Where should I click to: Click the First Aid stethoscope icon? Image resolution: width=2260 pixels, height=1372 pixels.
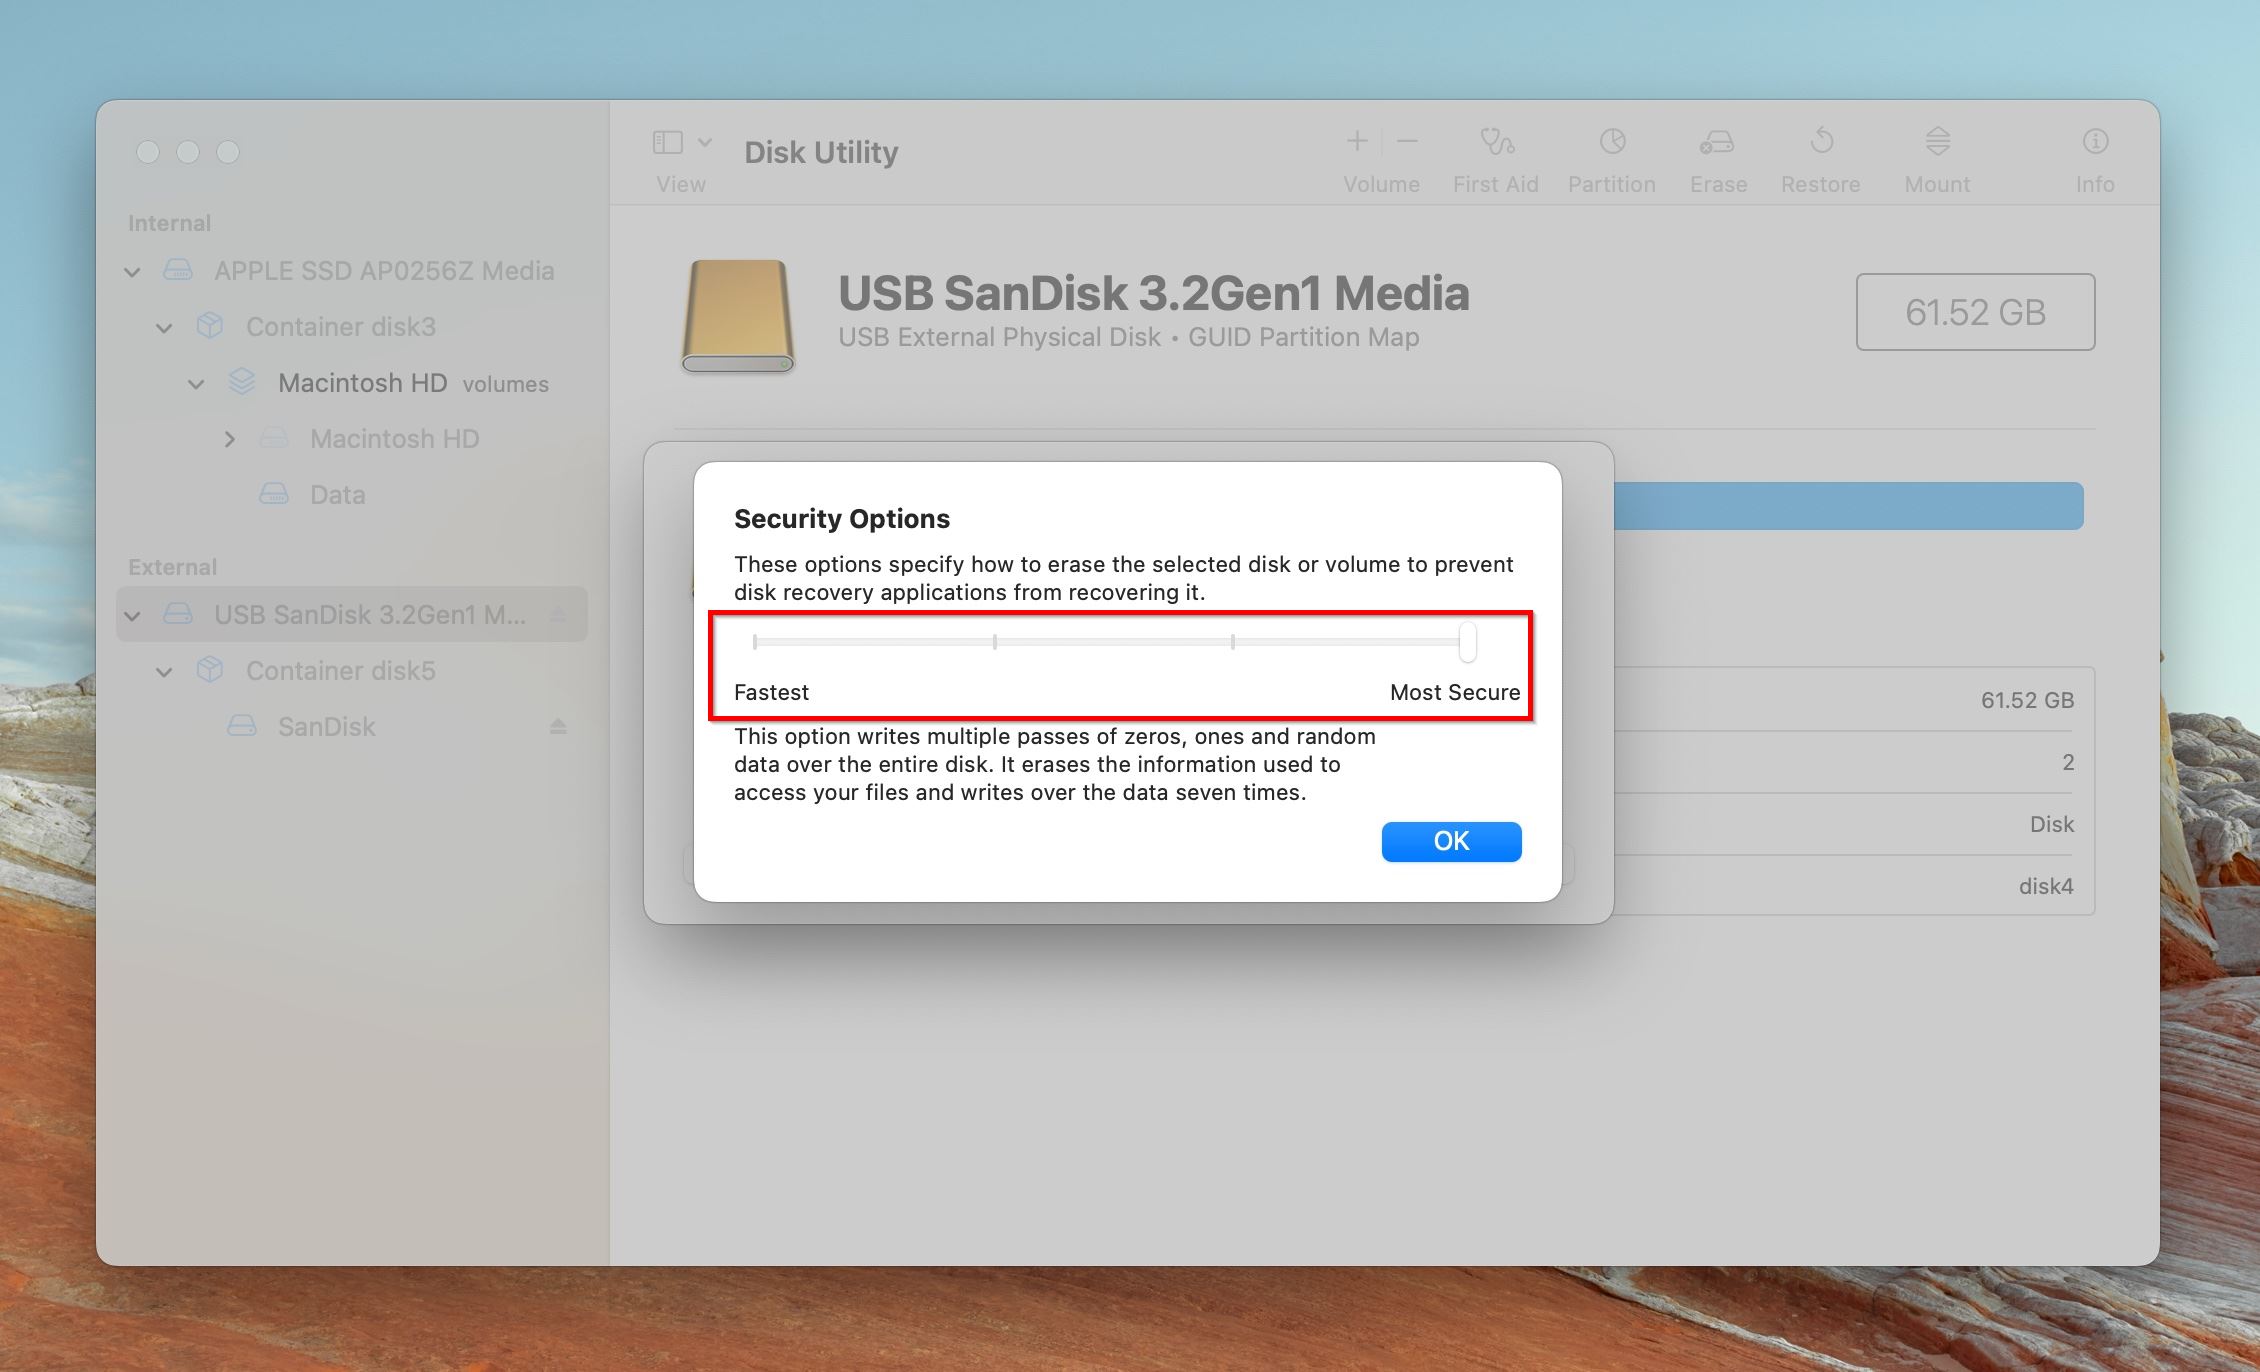pyautogui.click(x=1496, y=142)
